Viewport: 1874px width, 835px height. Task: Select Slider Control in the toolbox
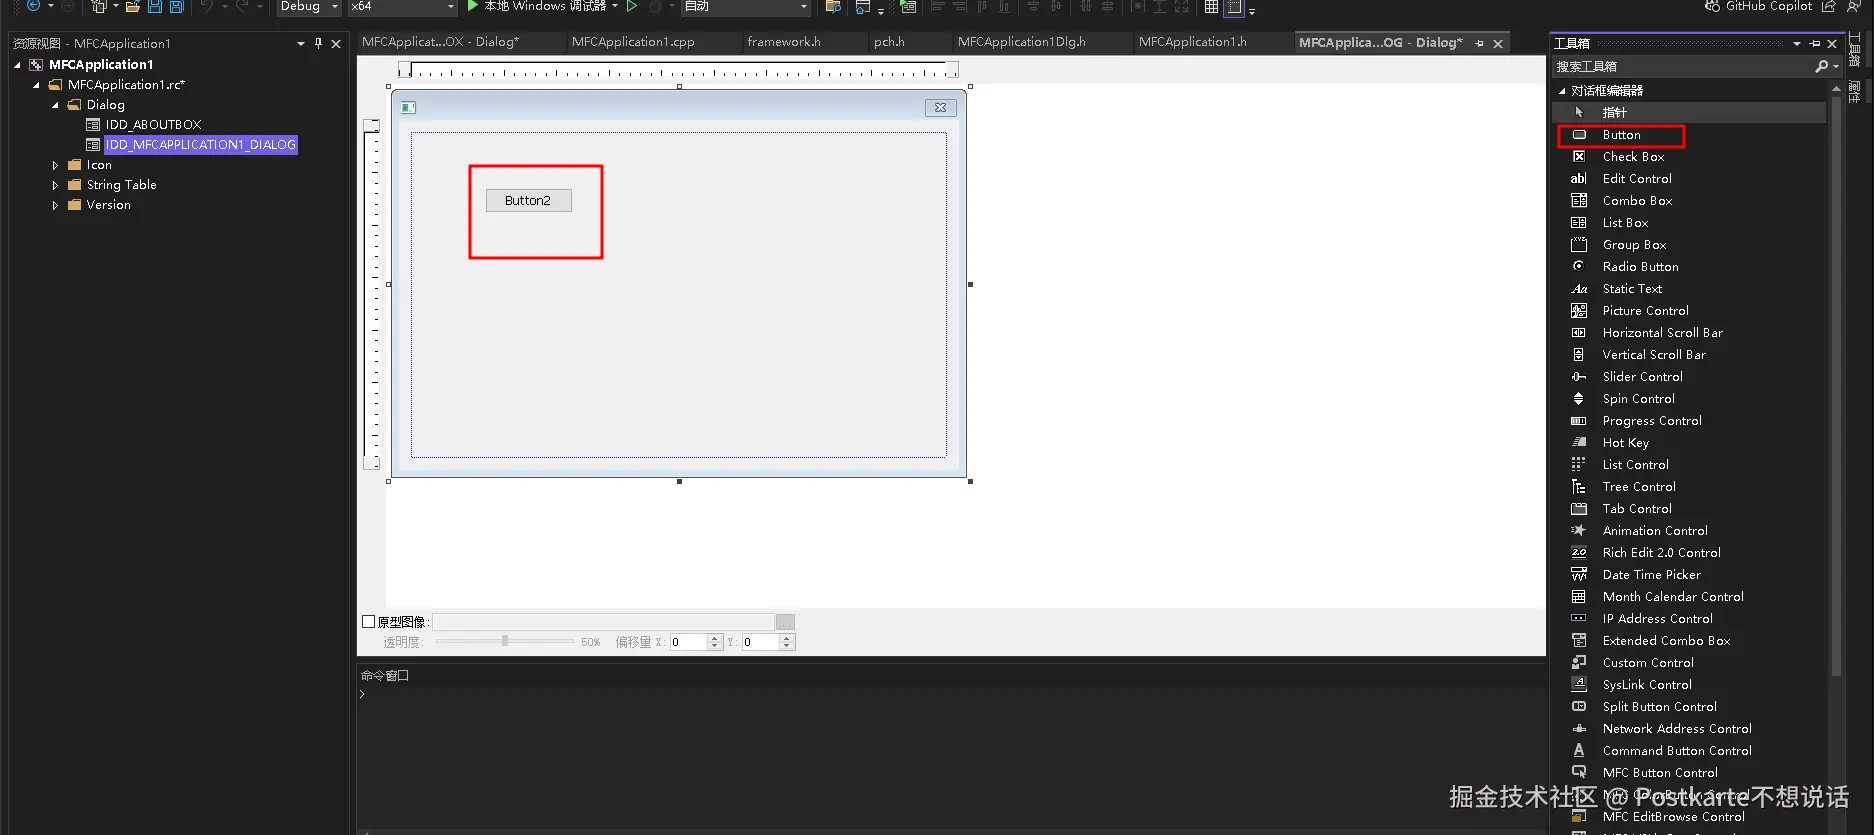click(x=1642, y=377)
